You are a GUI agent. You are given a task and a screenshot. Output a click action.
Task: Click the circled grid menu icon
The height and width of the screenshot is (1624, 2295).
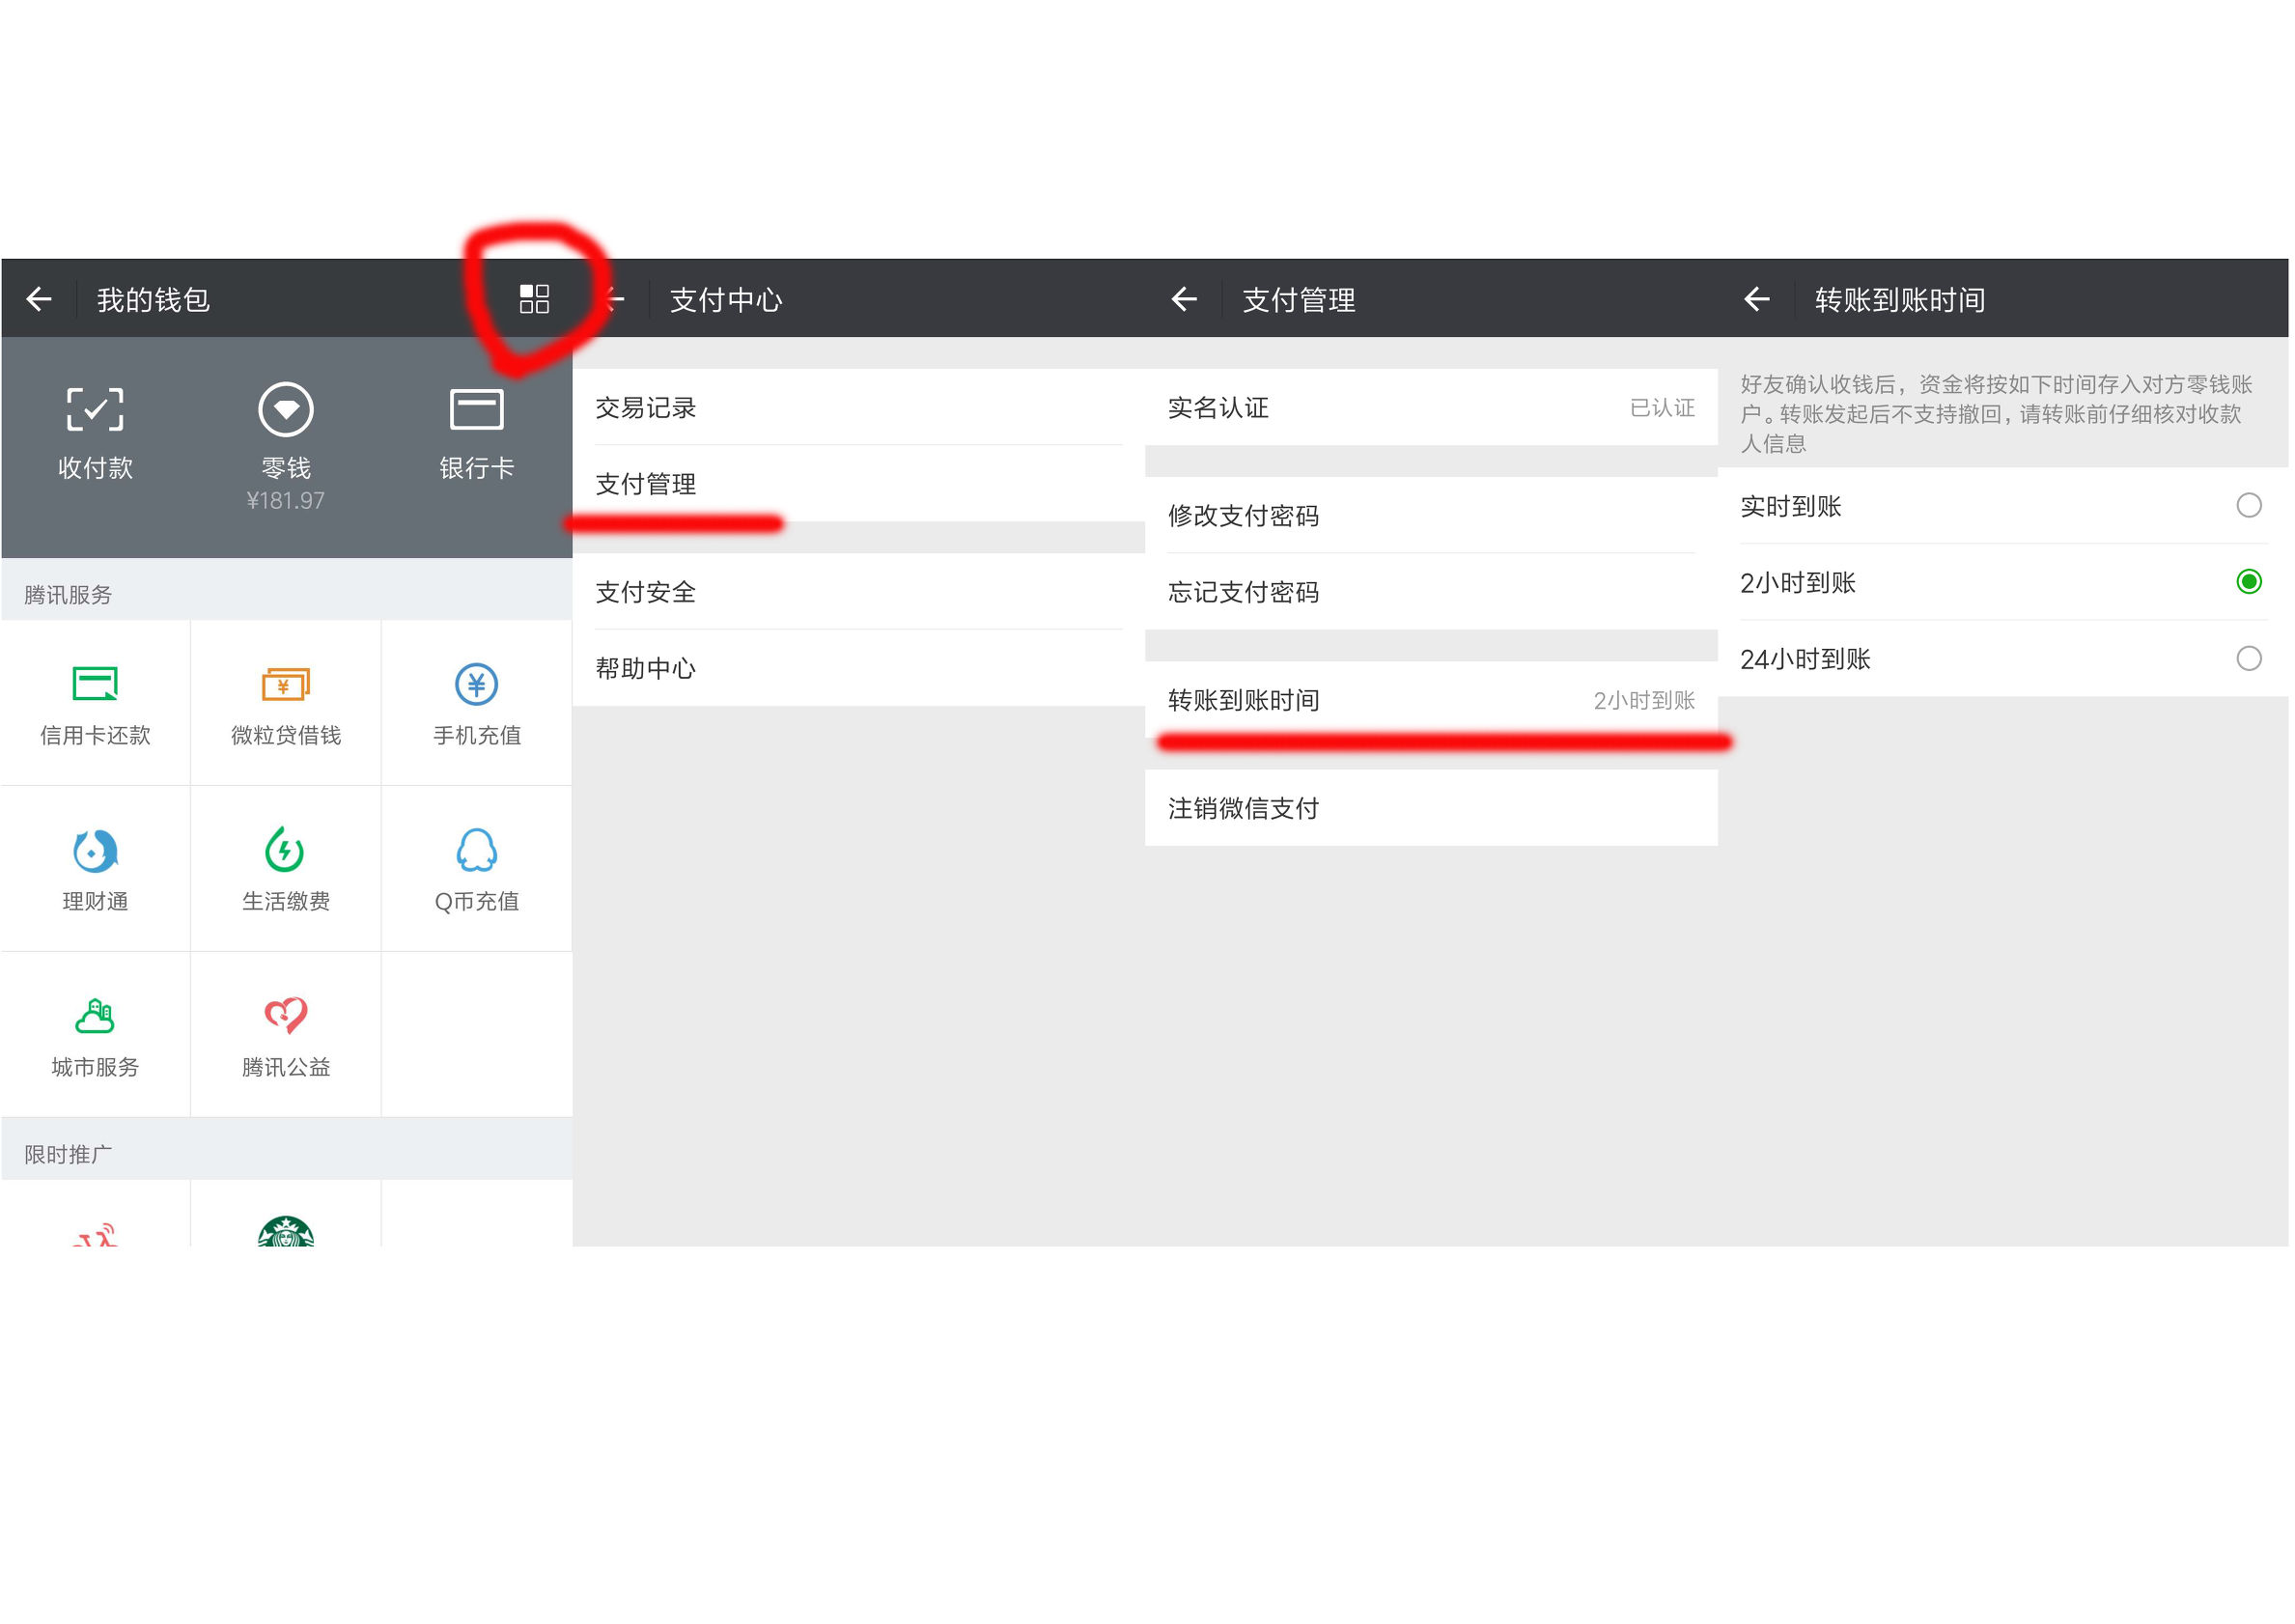536,298
